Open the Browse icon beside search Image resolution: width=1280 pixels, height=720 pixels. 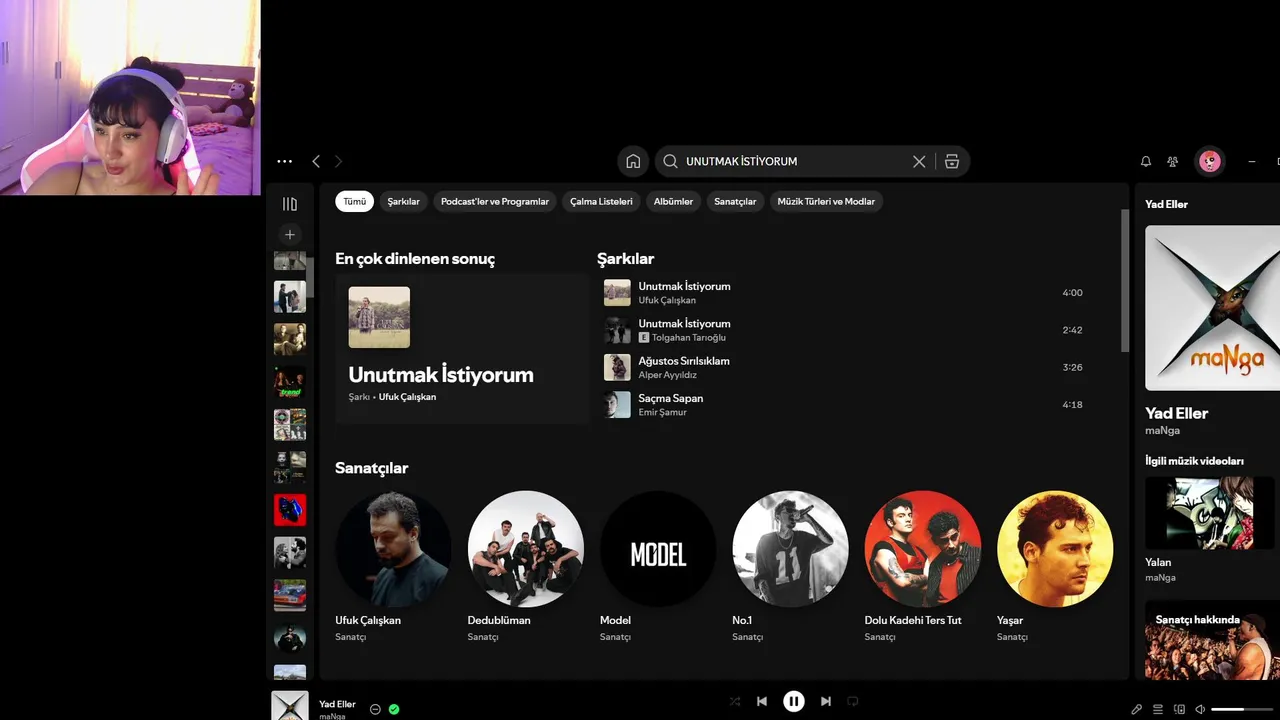[952, 161]
